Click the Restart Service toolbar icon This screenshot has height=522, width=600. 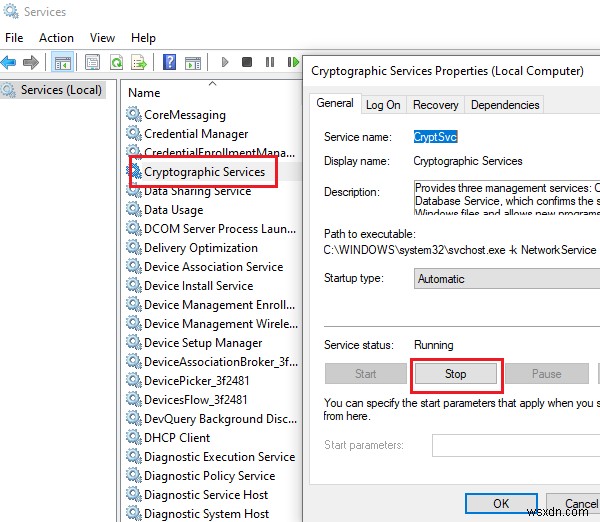293,62
